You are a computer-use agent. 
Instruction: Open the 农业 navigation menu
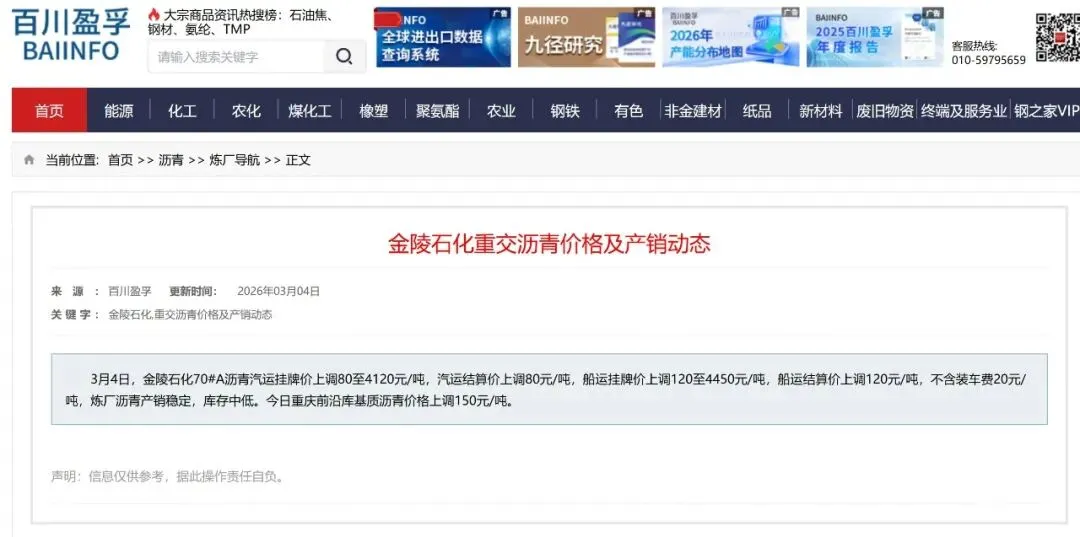(x=501, y=111)
